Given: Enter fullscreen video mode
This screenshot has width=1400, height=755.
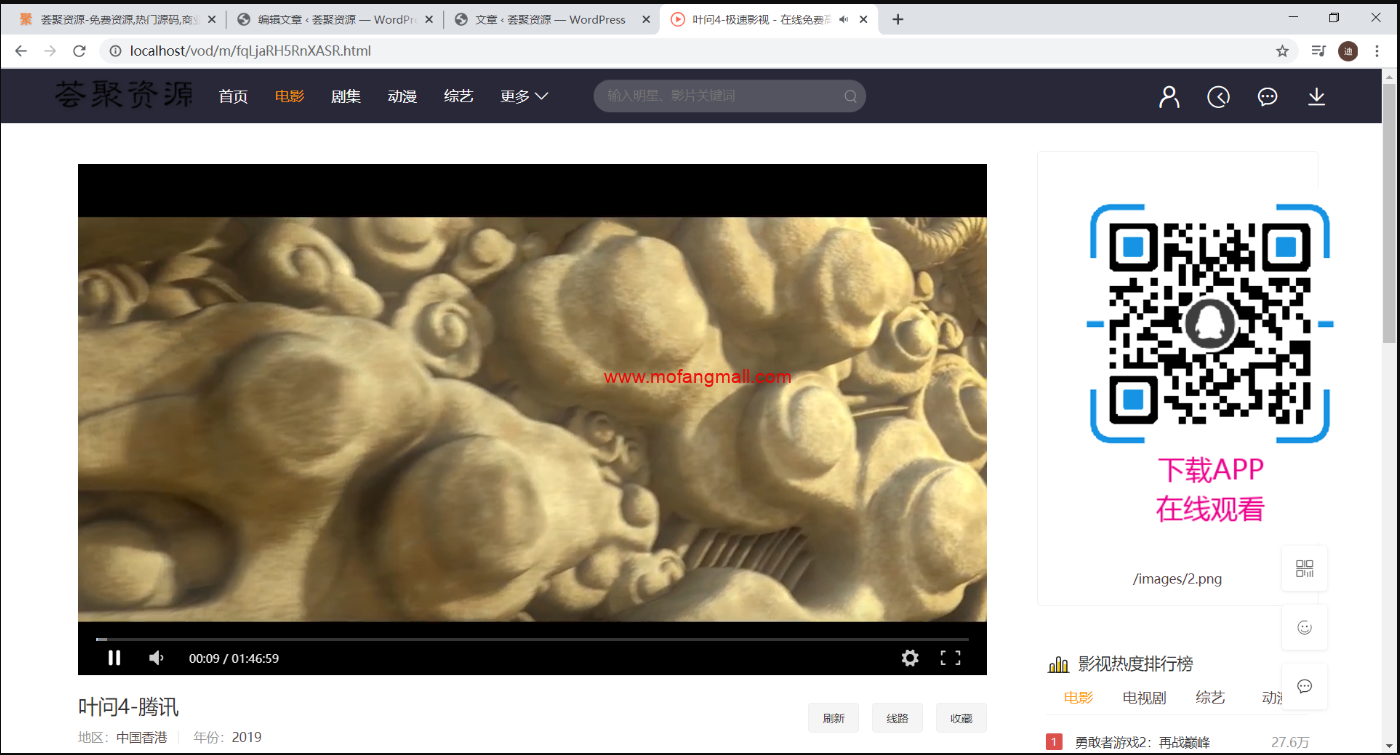Looking at the screenshot, I should coord(950,658).
